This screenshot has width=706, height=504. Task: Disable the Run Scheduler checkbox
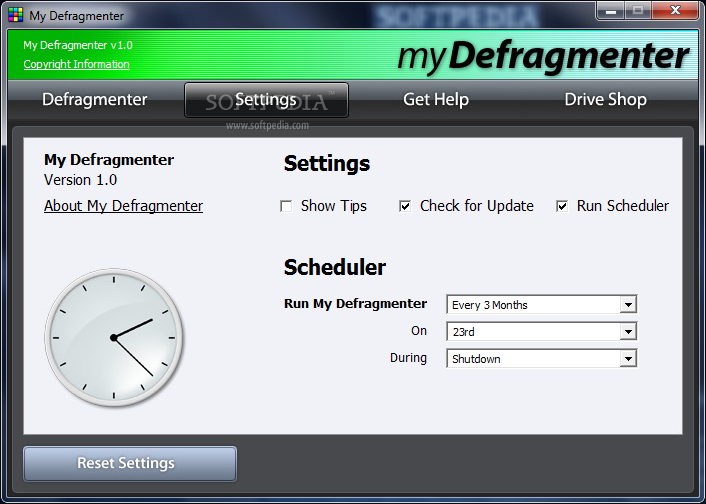point(562,206)
